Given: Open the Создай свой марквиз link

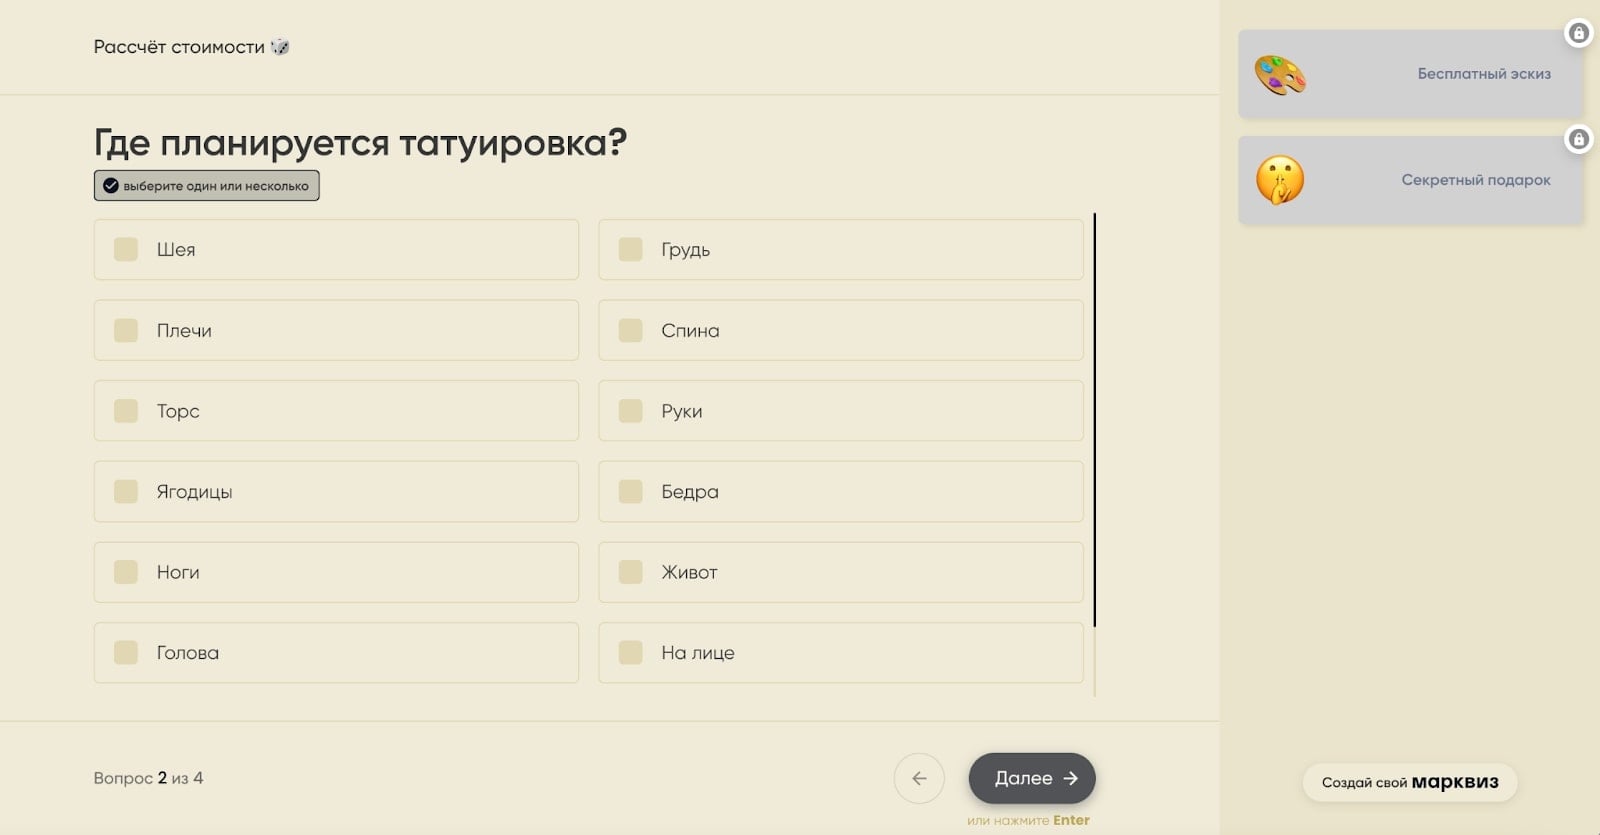Looking at the screenshot, I should pyautogui.click(x=1410, y=783).
